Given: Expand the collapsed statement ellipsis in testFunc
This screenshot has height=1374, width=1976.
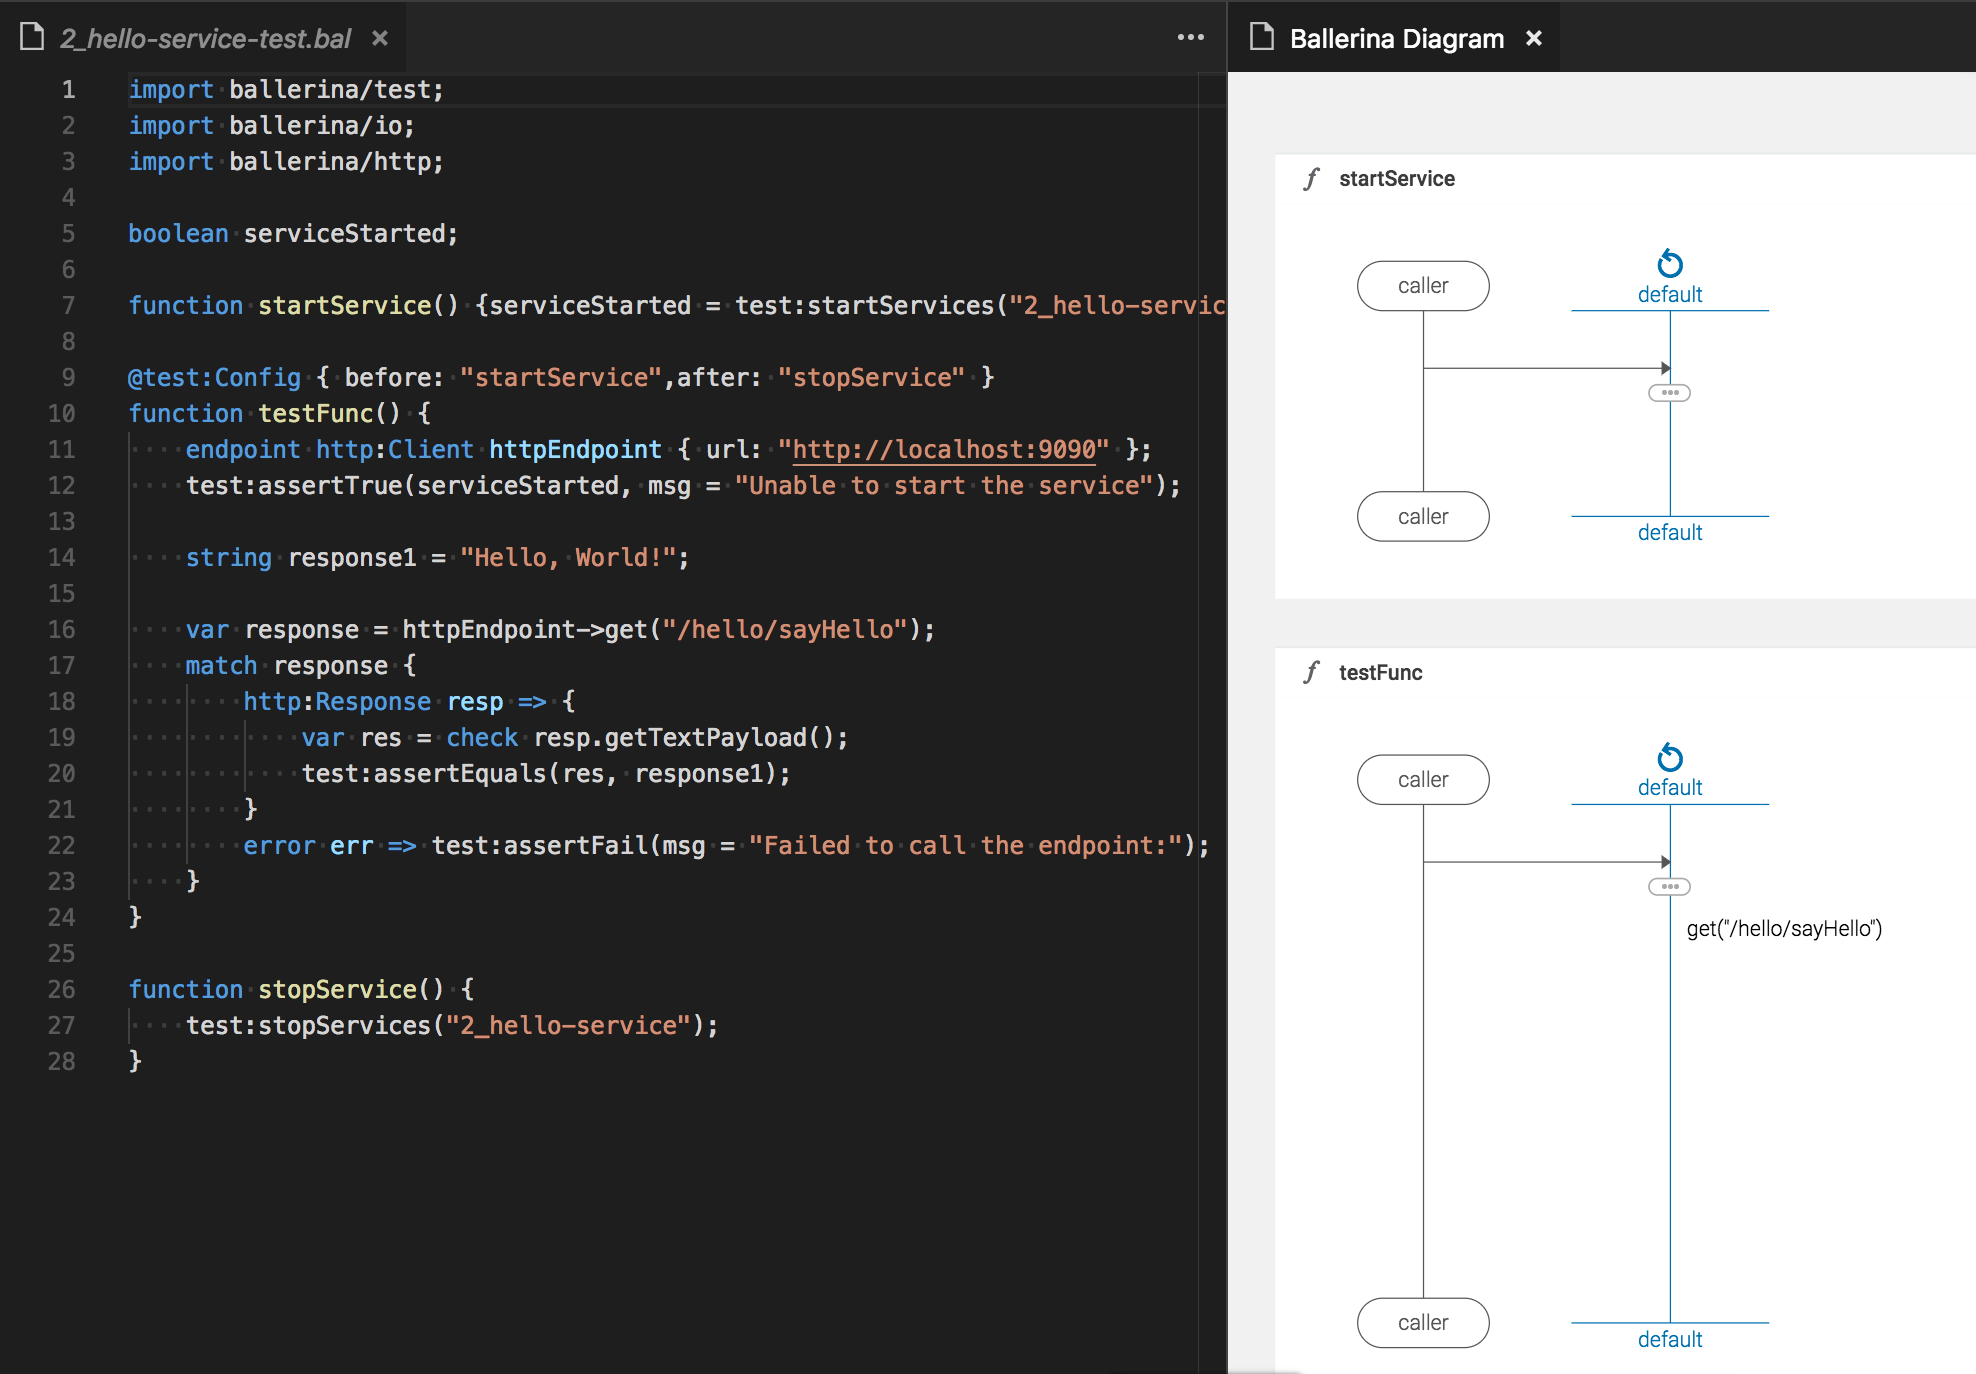Looking at the screenshot, I should (1669, 887).
